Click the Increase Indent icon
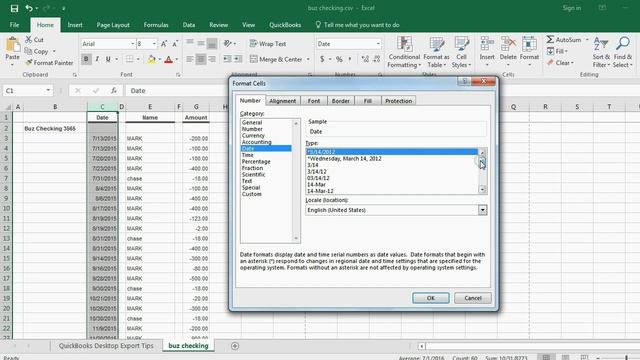The image size is (640, 360). (238, 59)
